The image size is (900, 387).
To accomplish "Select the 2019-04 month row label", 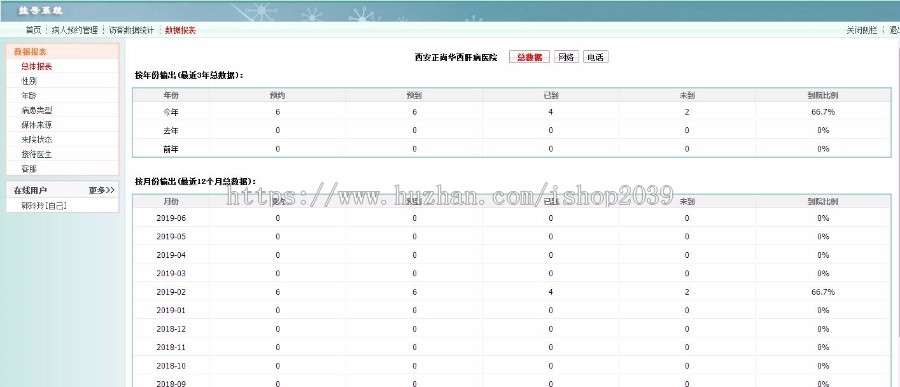I will click(171, 255).
